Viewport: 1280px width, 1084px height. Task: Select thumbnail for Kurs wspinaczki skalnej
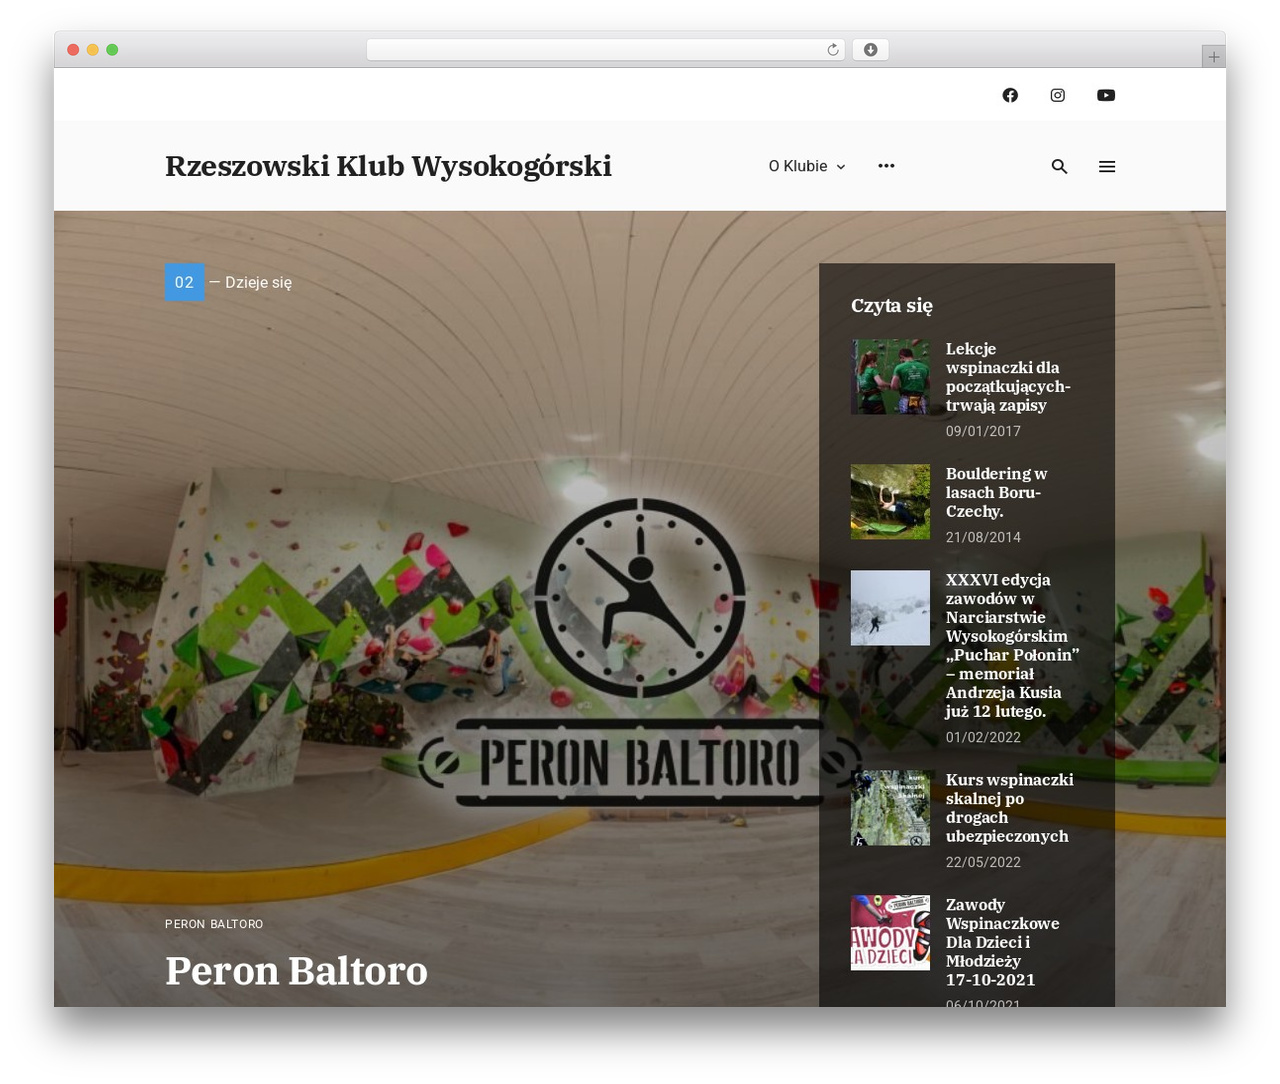click(x=890, y=808)
